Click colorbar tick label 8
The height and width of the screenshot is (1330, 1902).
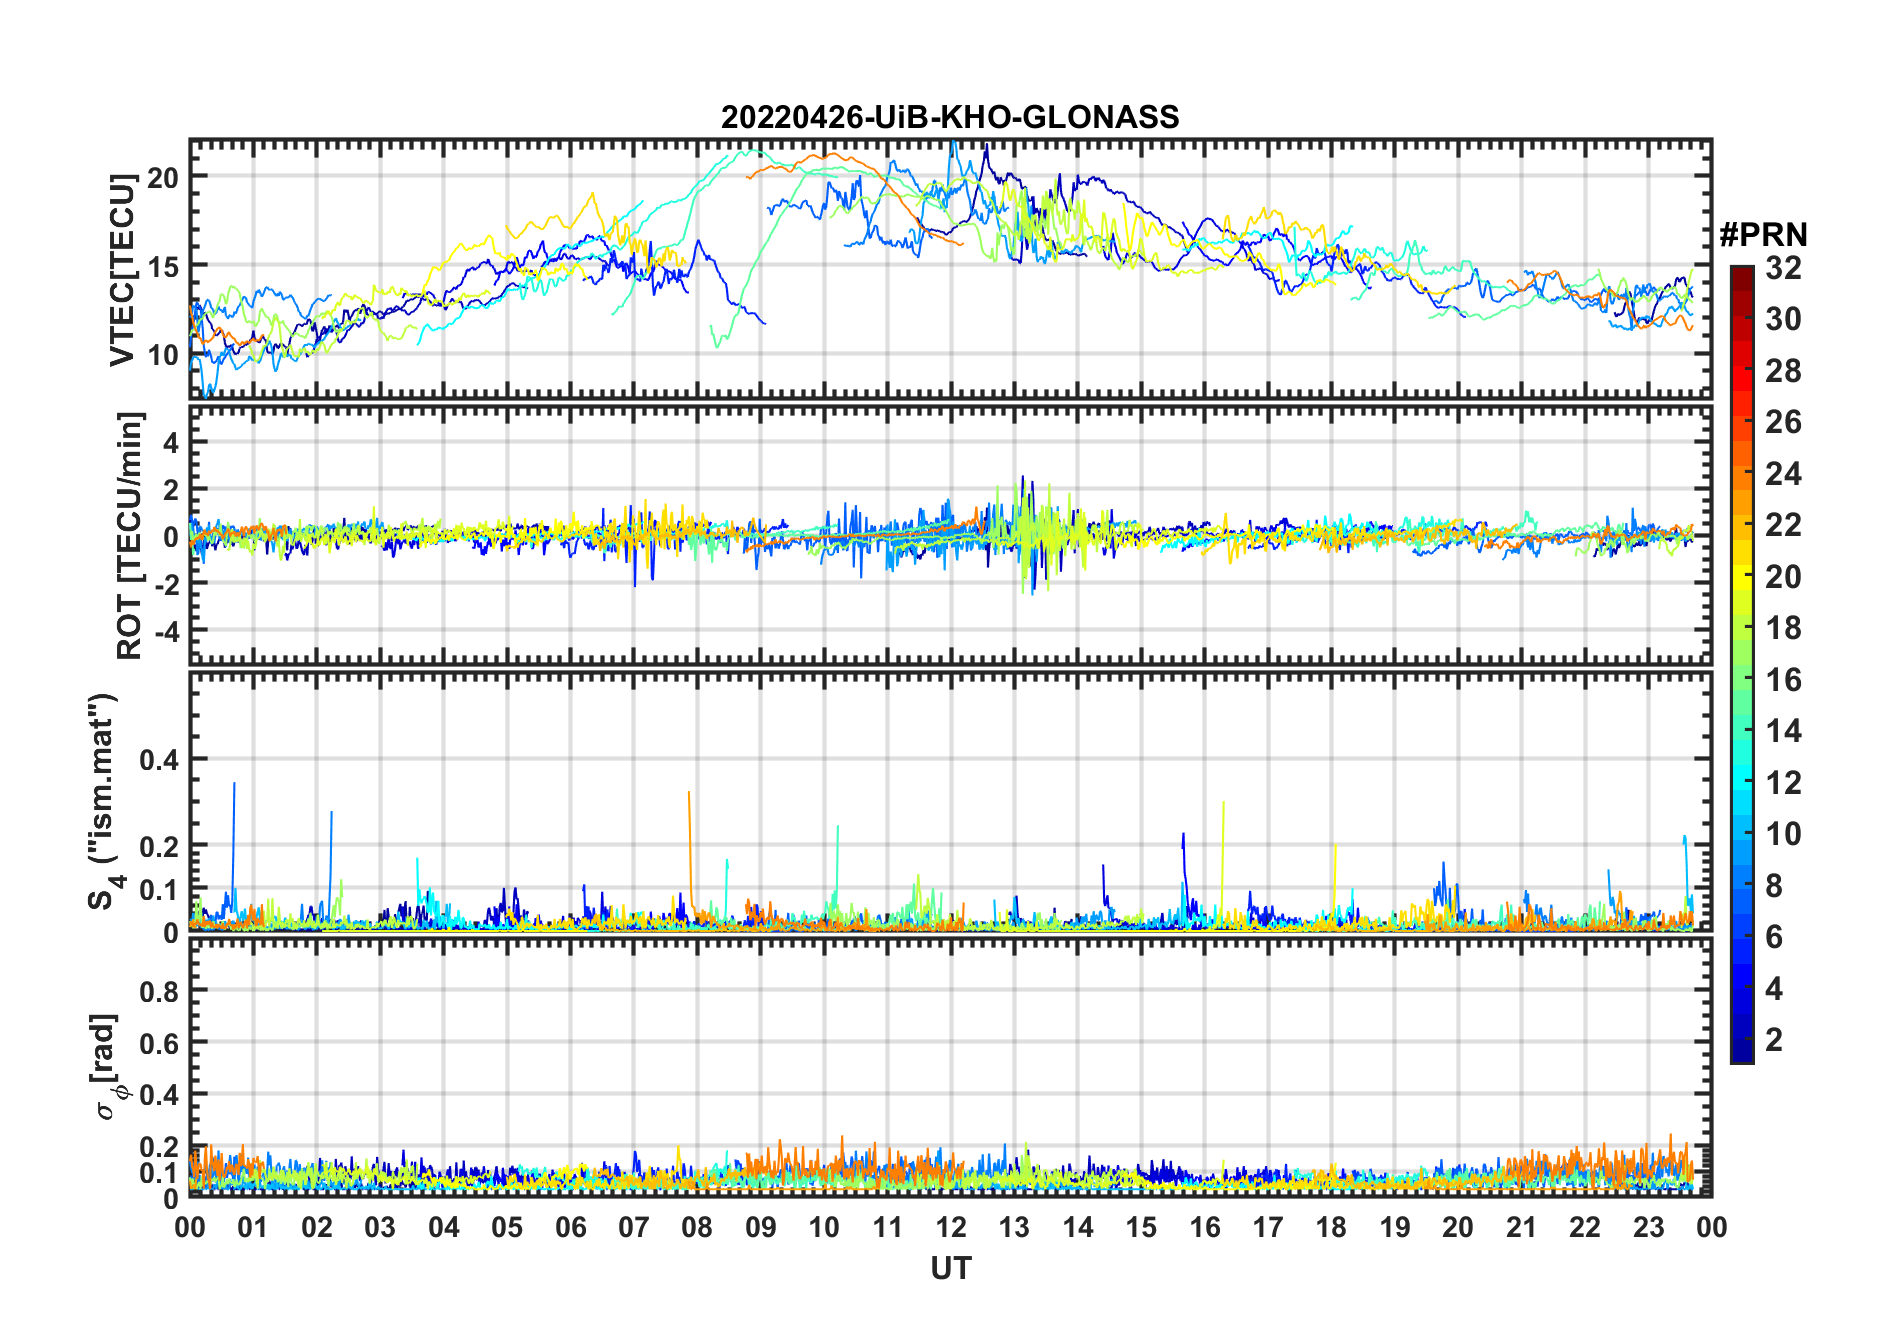(1774, 886)
